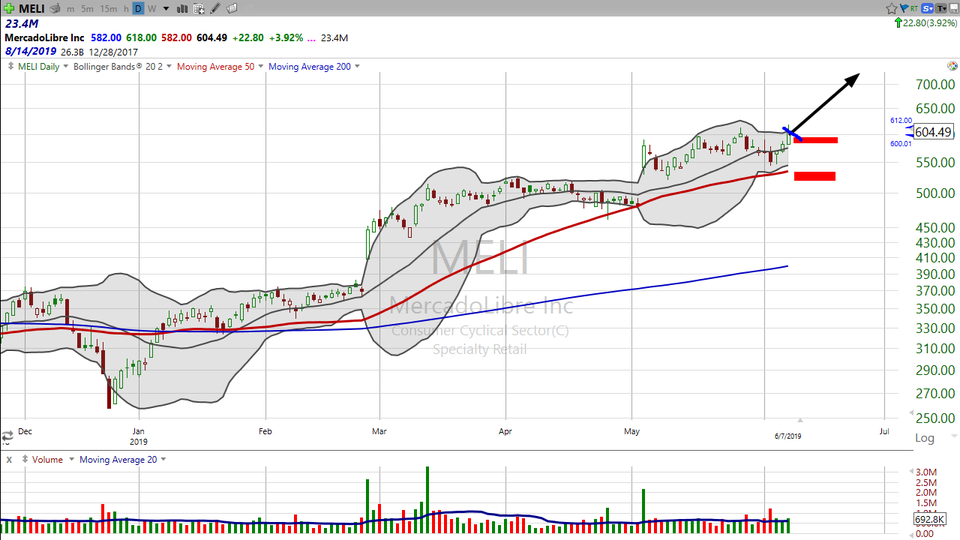Image resolution: width=960 pixels, height=540 pixels.
Task: Click the Jan 2019 time axis label
Action: coord(138,436)
